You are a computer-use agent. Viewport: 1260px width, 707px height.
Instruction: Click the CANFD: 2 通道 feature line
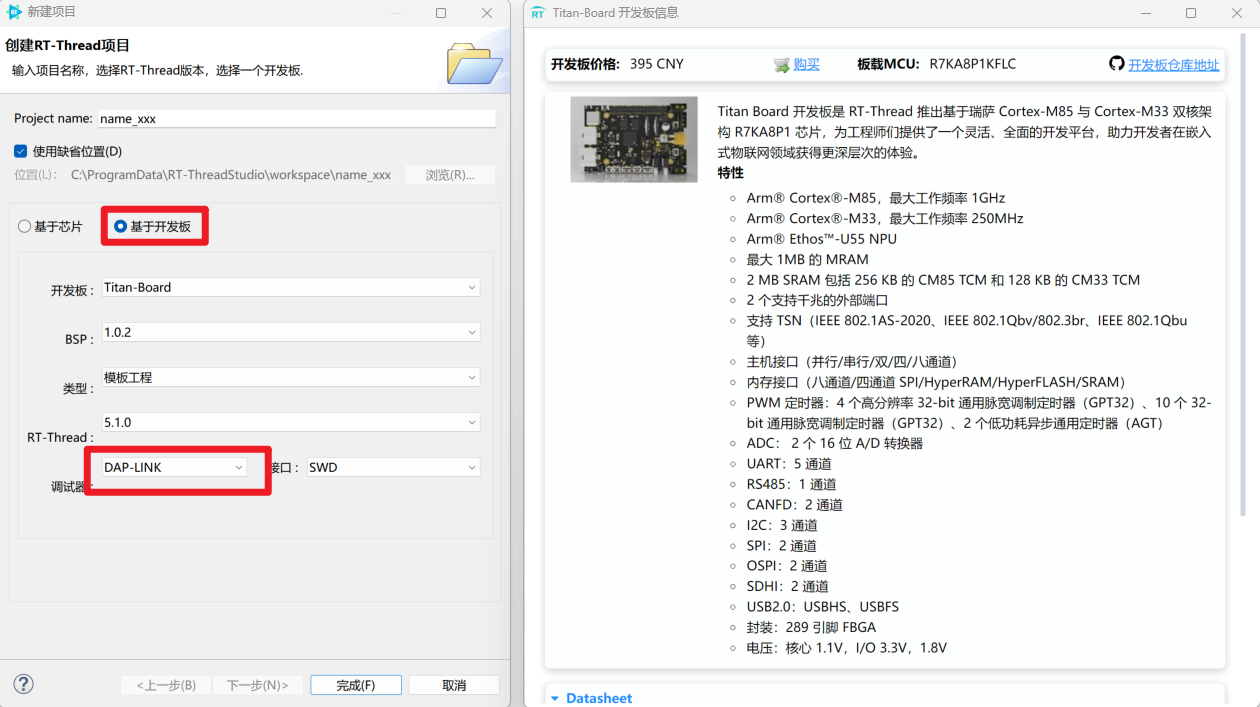click(794, 505)
